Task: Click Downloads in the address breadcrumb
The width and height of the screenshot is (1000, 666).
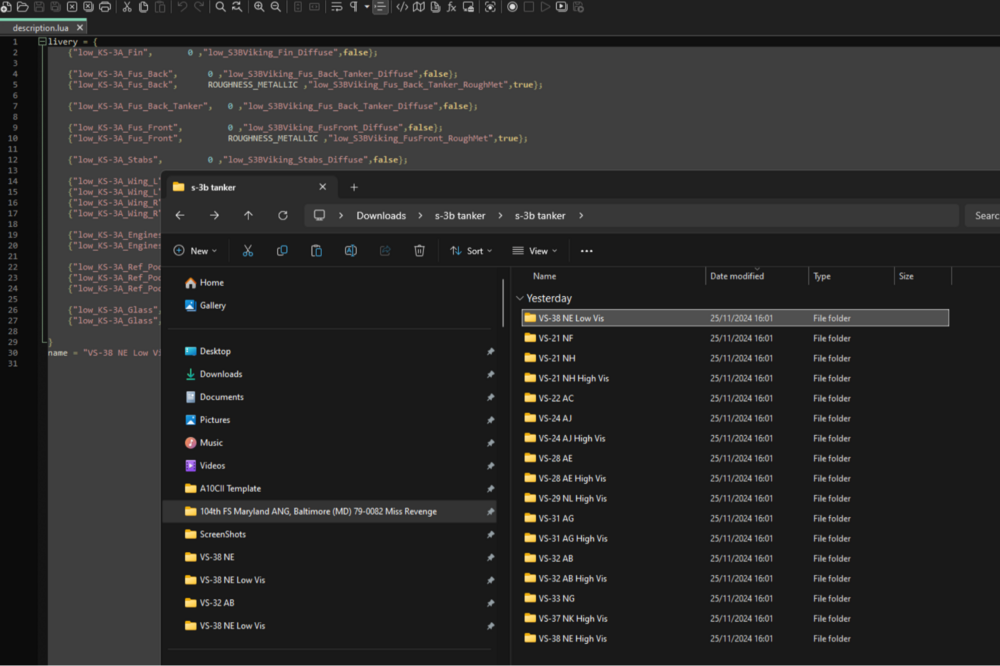Action: (x=381, y=215)
